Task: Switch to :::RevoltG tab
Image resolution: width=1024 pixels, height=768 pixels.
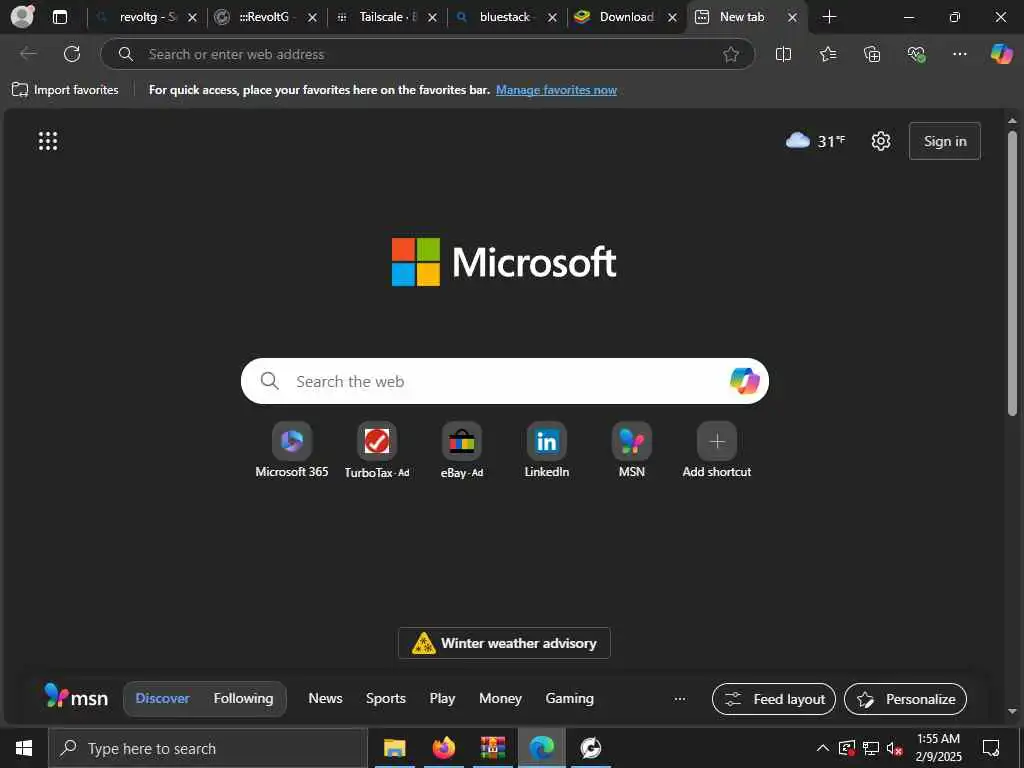Action: pyautogui.click(x=264, y=17)
